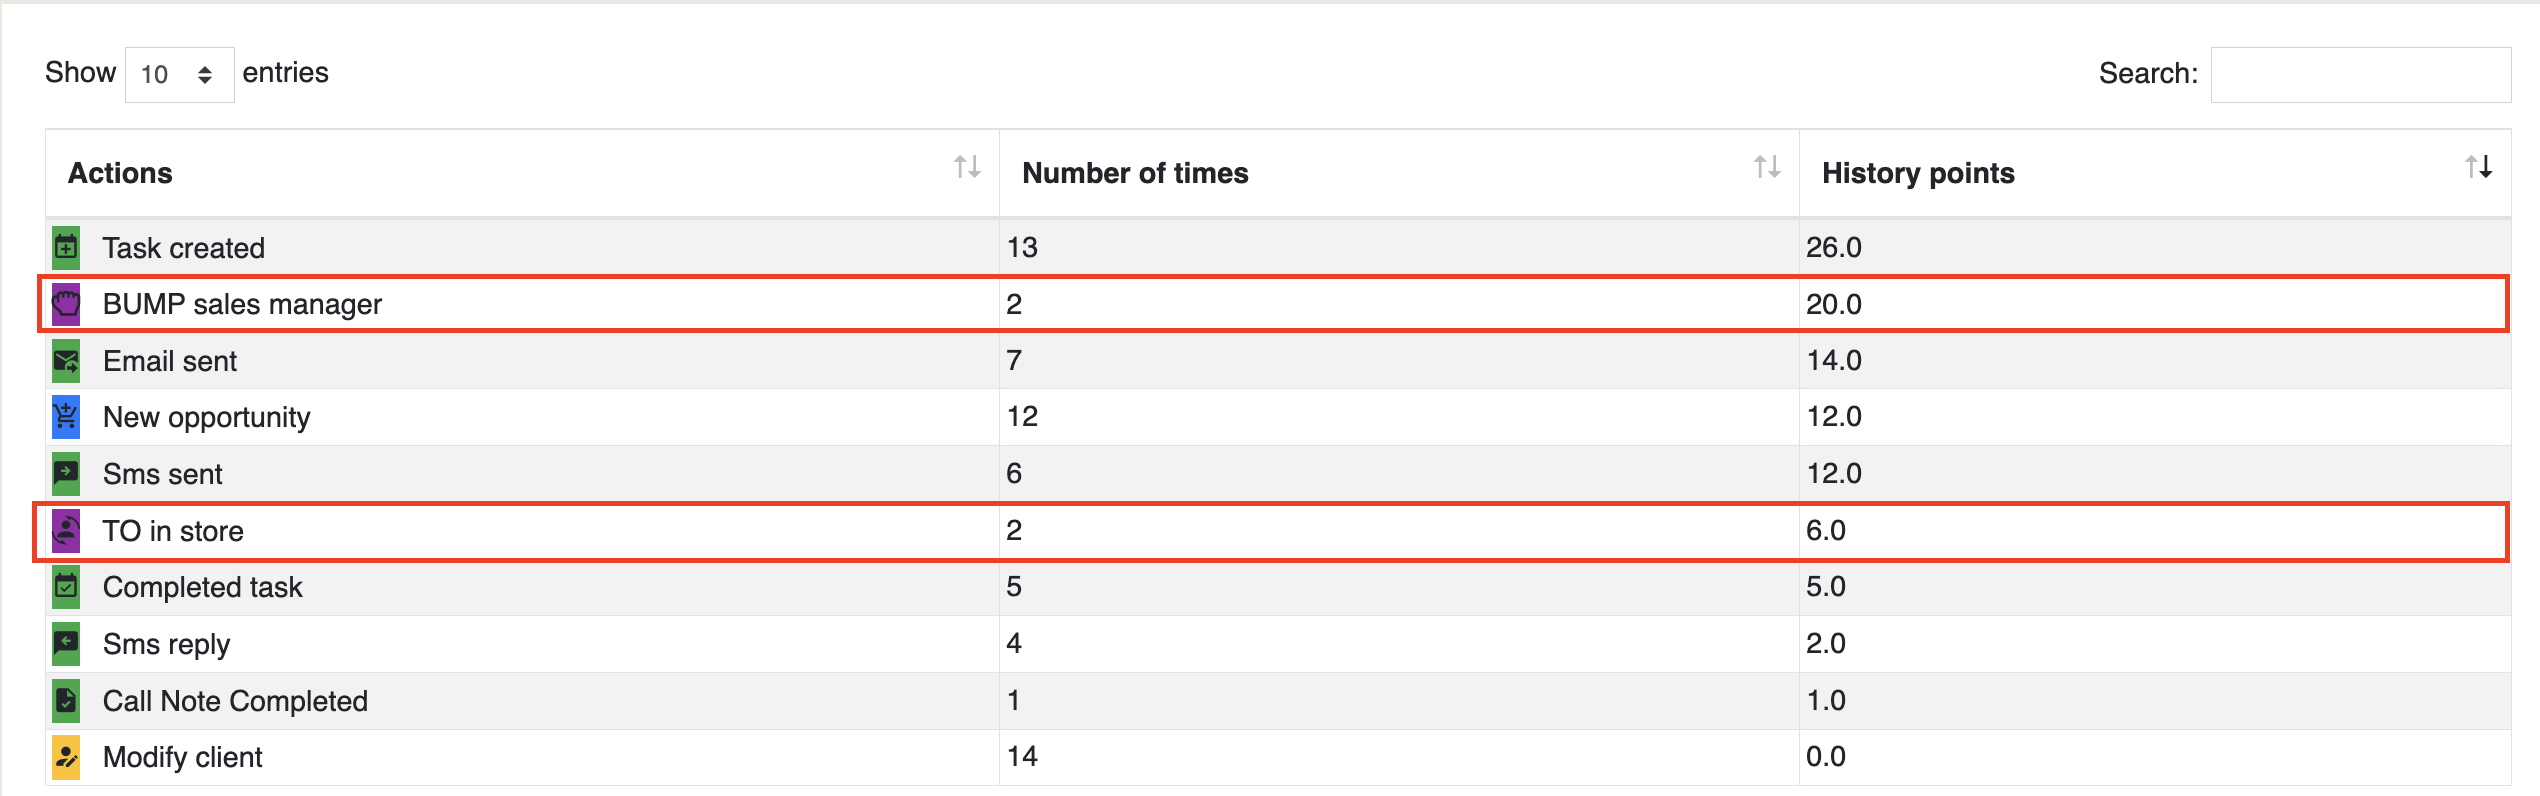Click the New opportunity cart icon
This screenshot has height=796, width=2540.
pos(66,417)
